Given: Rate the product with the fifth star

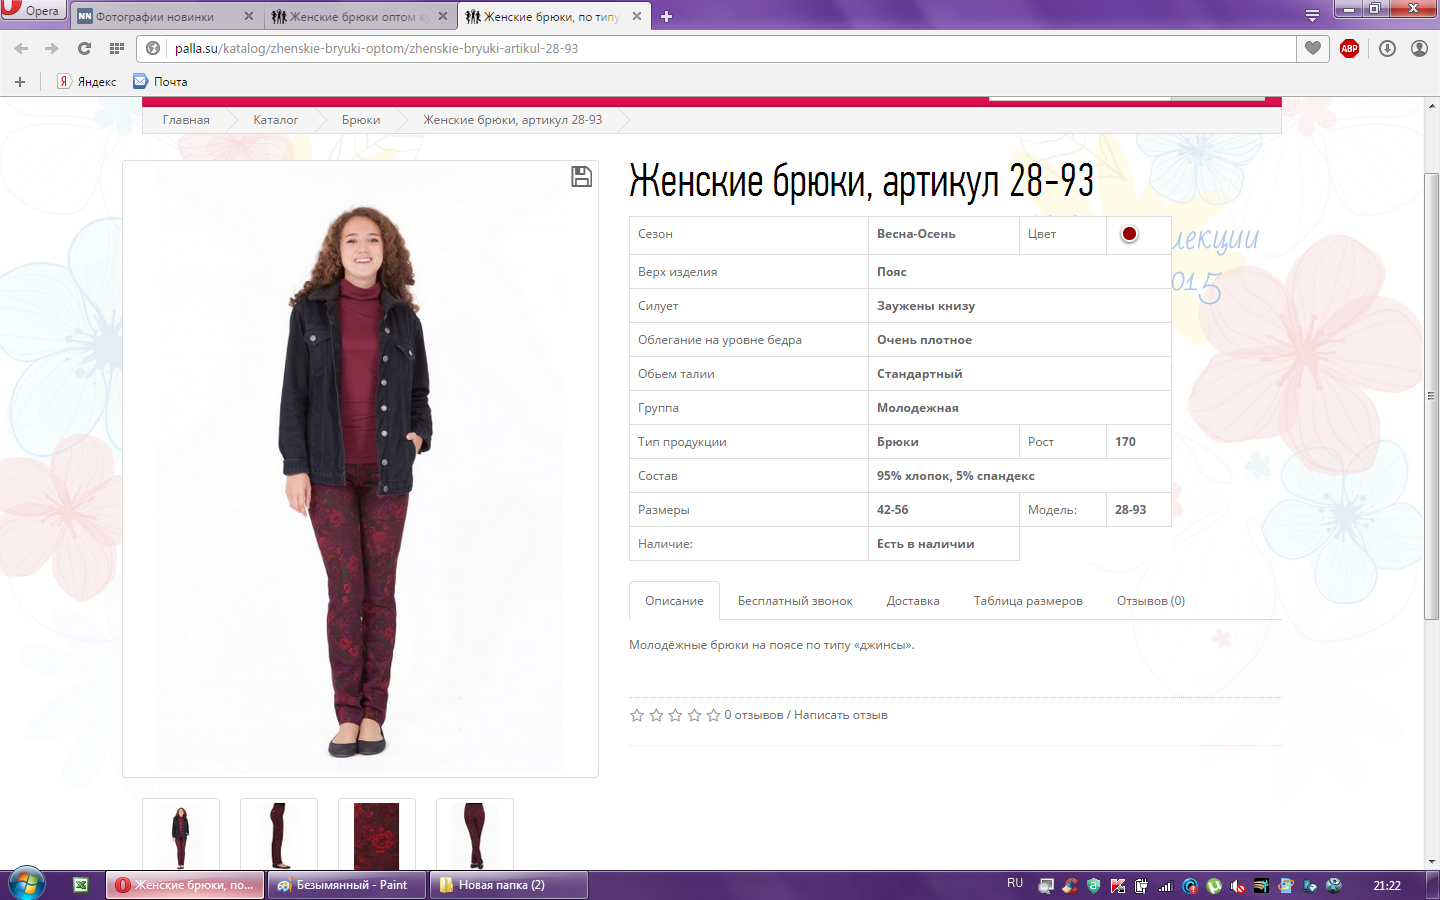Looking at the screenshot, I should click(713, 715).
